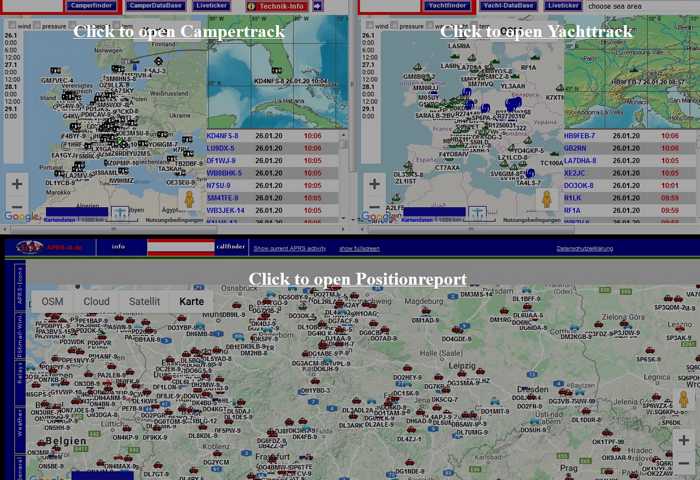Click the APRS globe logo

click(x=29, y=247)
